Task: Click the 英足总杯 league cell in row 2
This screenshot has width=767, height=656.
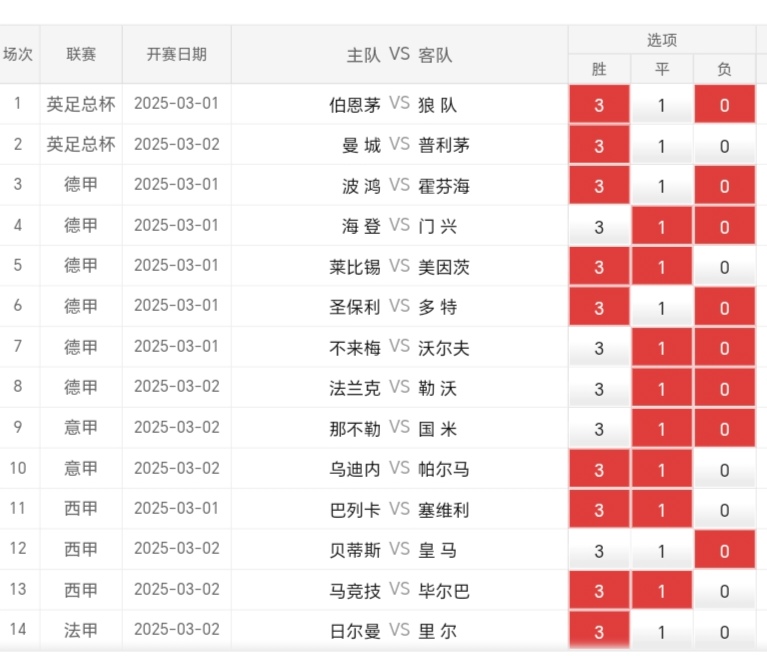Action: pyautogui.click(x=81, y=144)
